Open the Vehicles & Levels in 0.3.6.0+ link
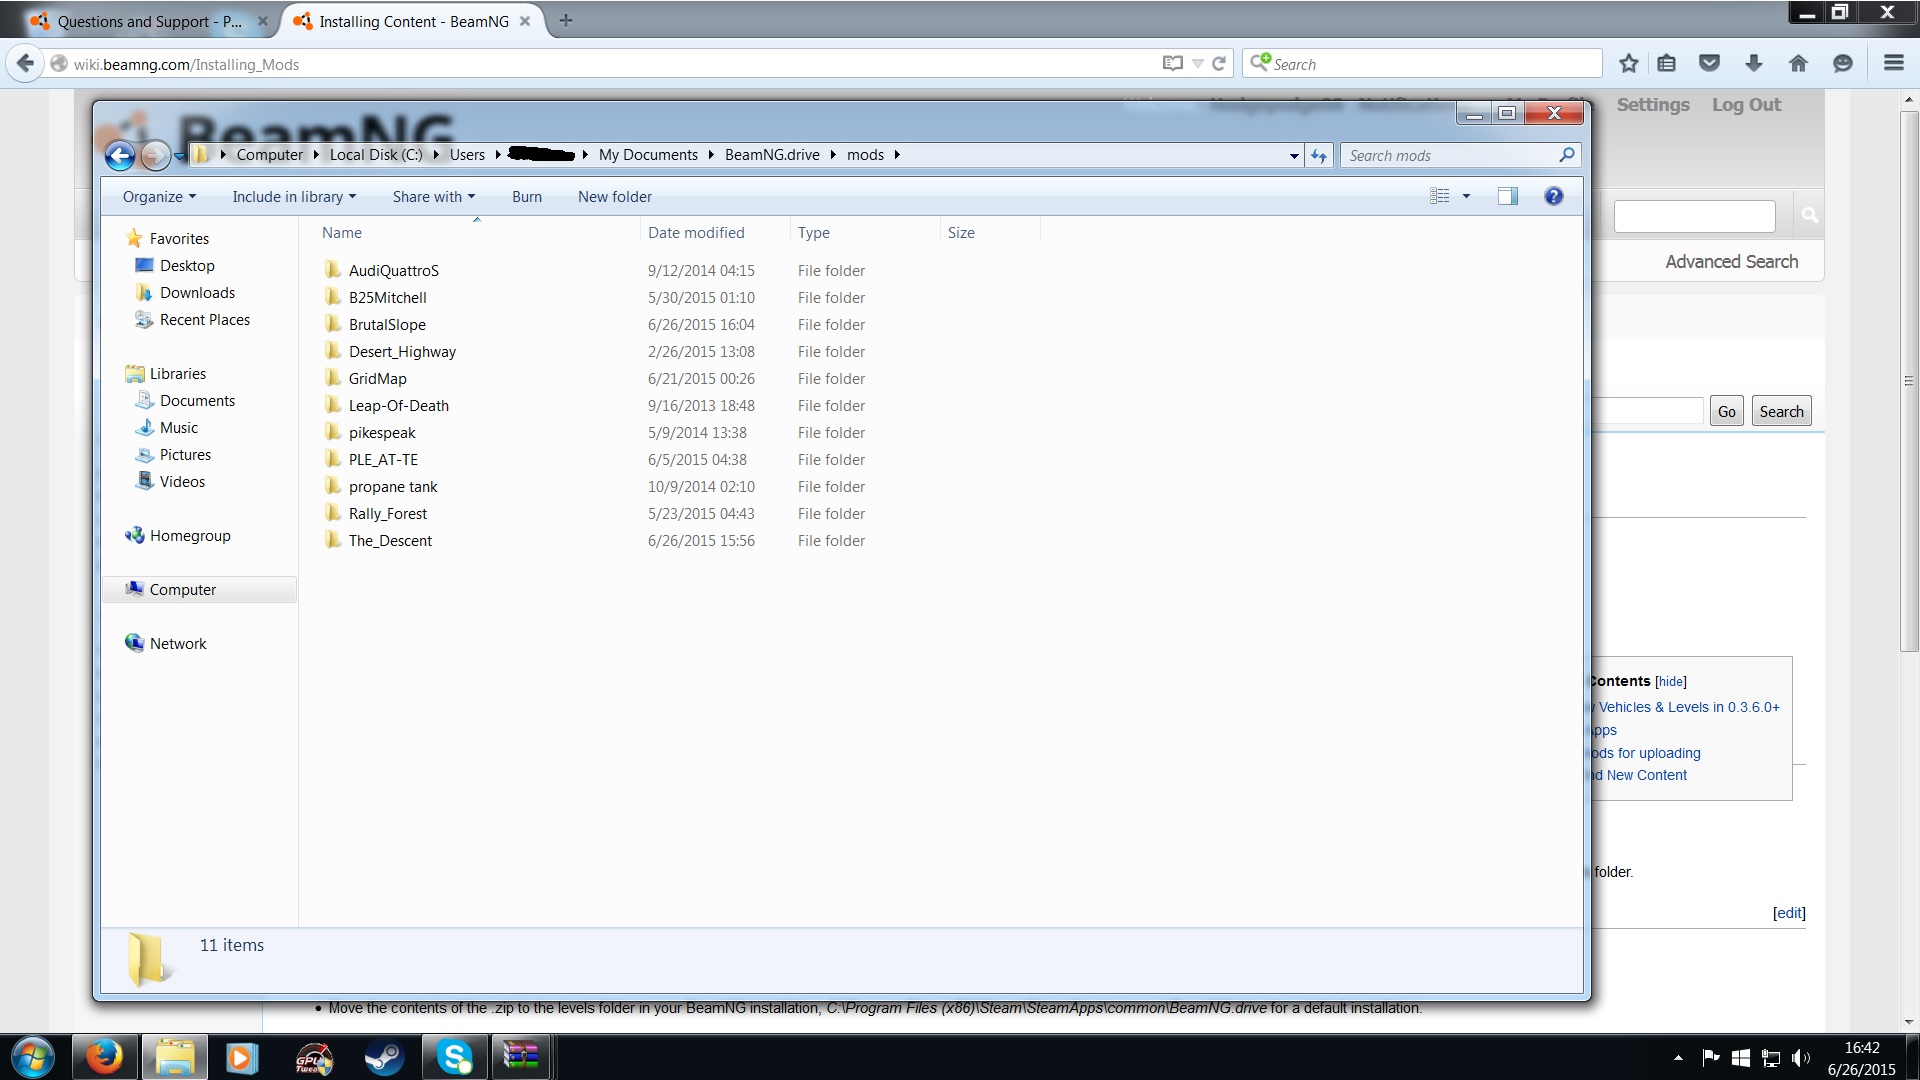The width and height of the screenshot is (1920, 1080). [x=1689, y=707]
